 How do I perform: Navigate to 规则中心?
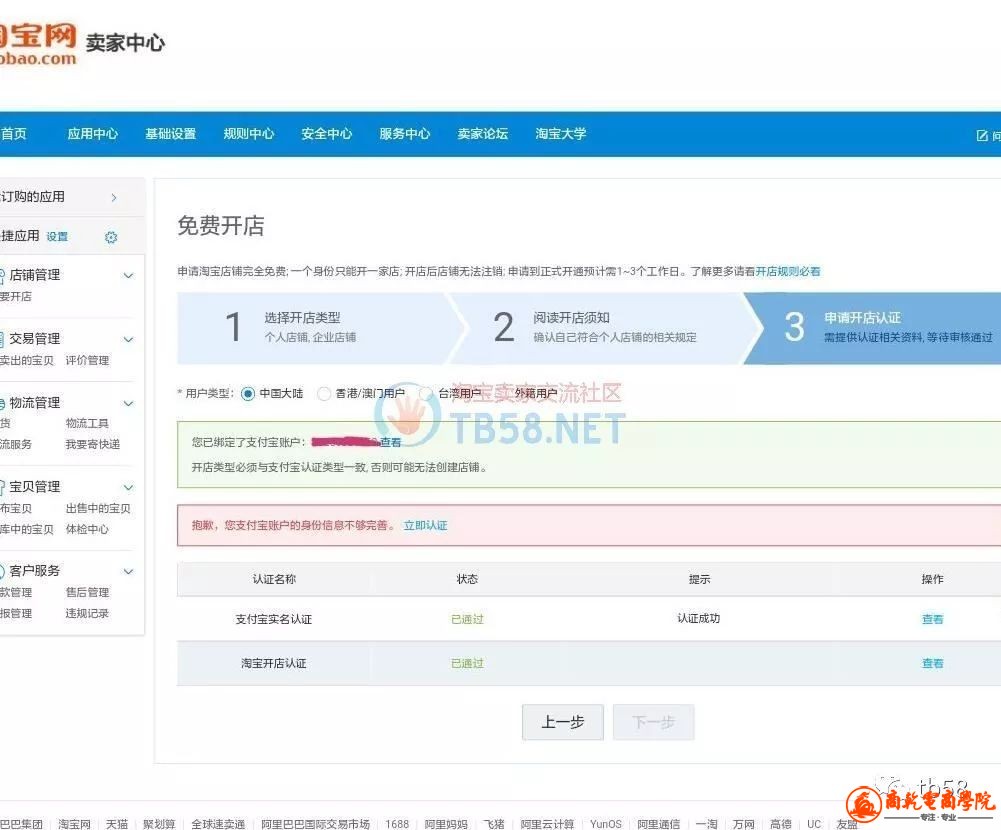coord(248,133)
